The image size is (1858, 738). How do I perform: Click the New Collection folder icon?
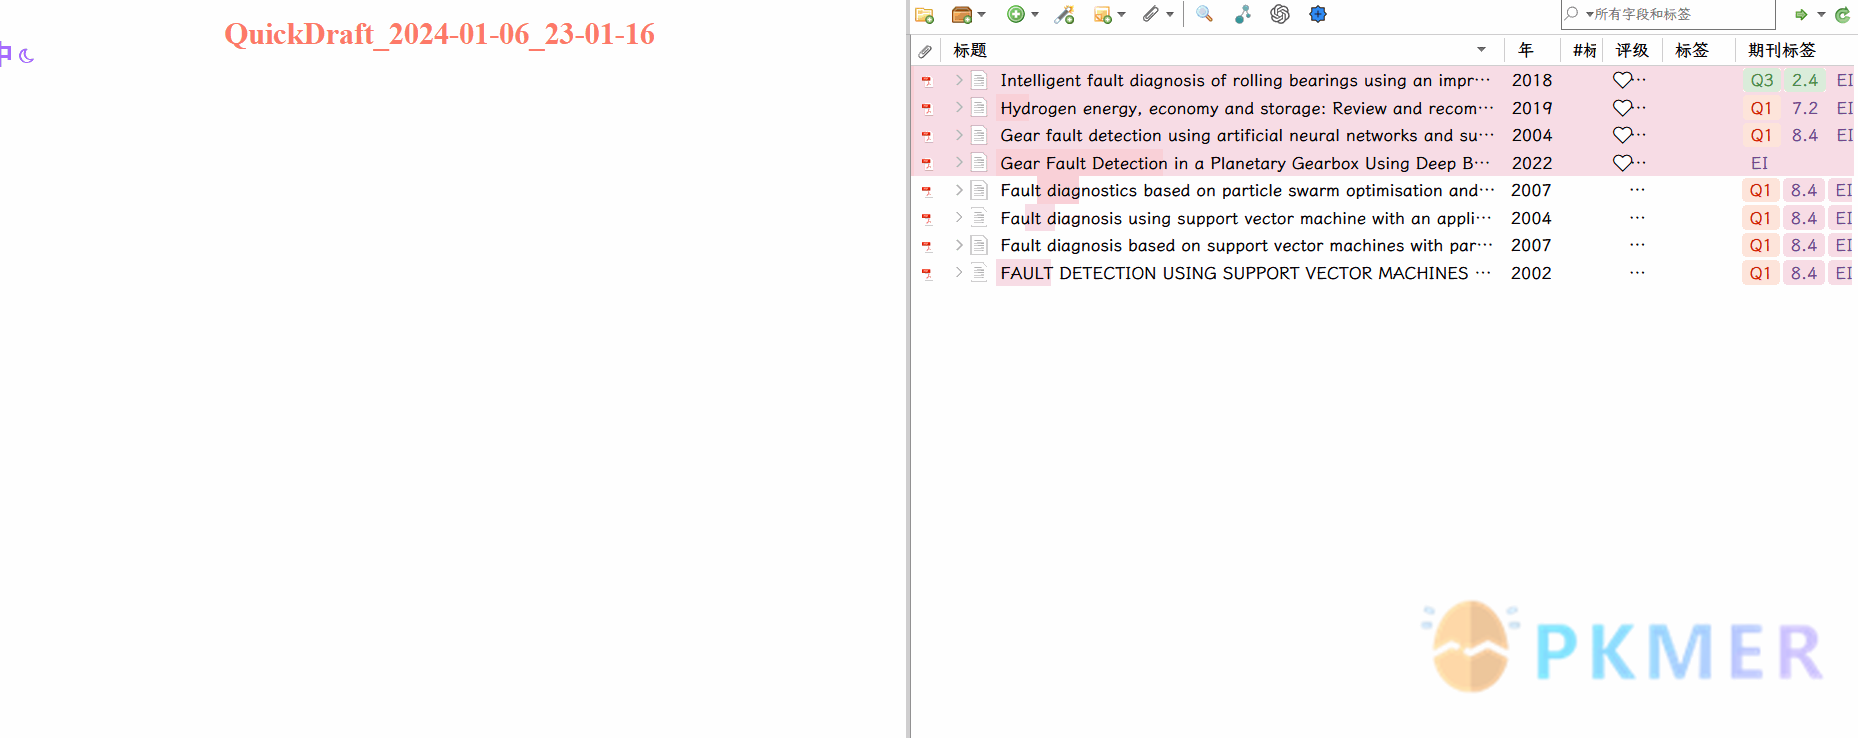pos(924,15)
